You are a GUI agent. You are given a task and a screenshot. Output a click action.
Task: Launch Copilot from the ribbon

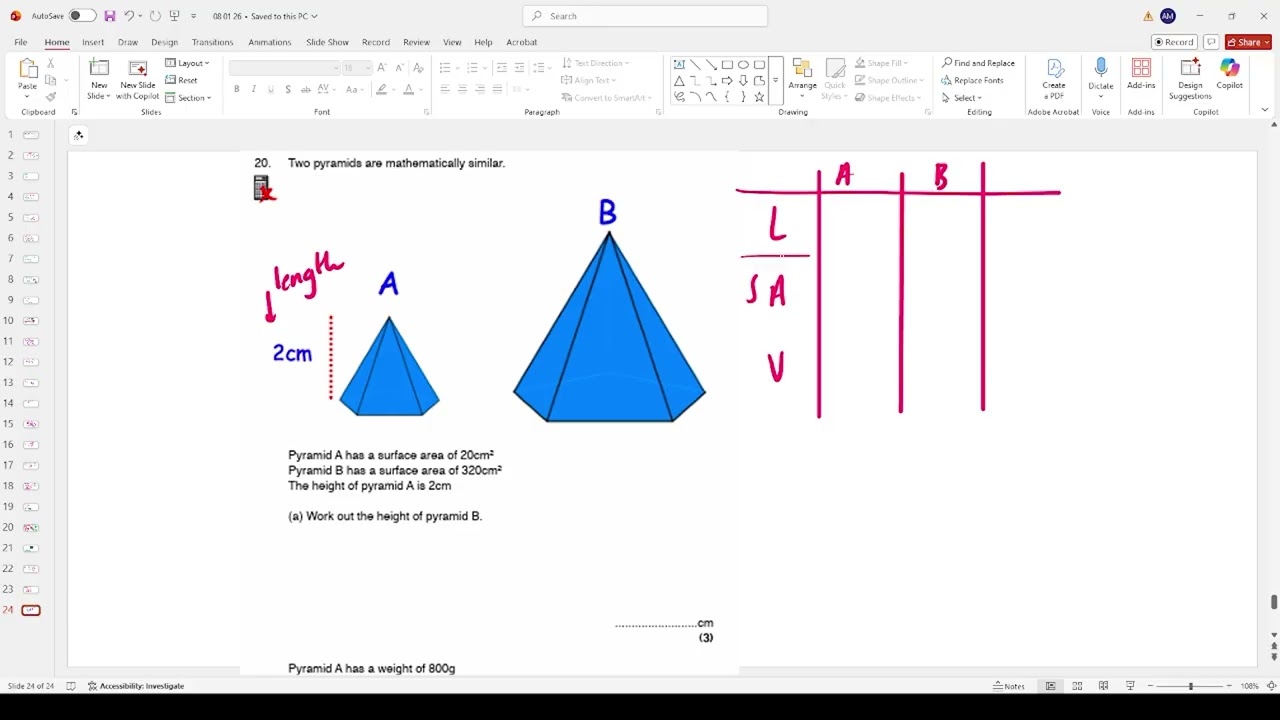click(1229, 75)
